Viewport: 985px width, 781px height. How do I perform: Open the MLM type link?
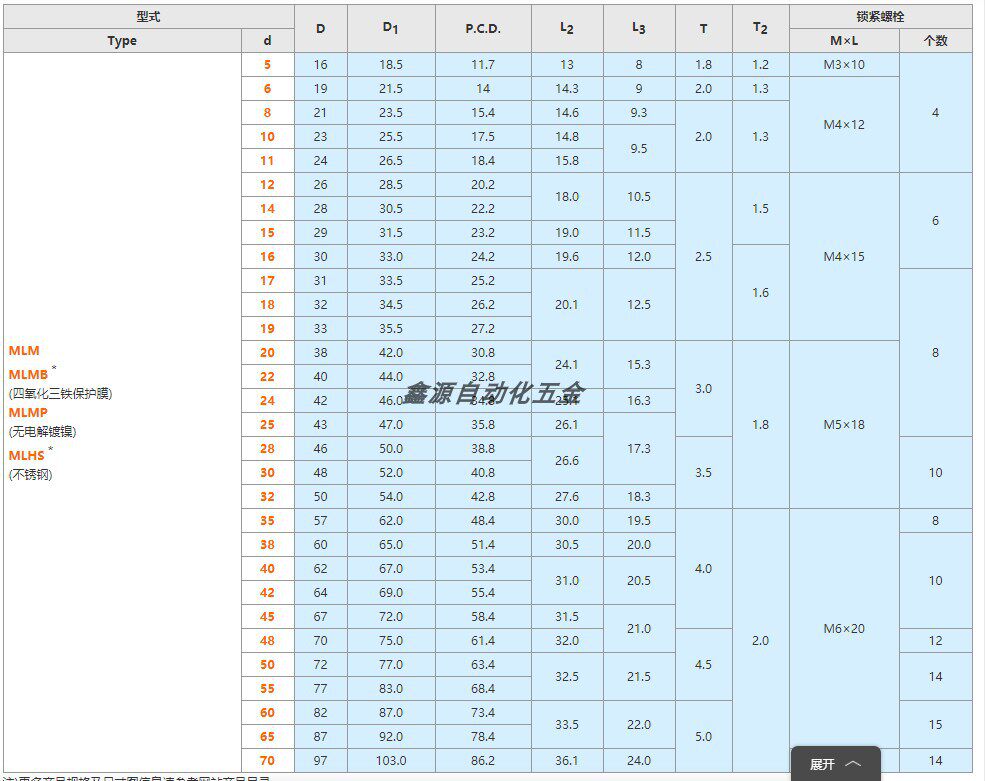coord(24,351)
